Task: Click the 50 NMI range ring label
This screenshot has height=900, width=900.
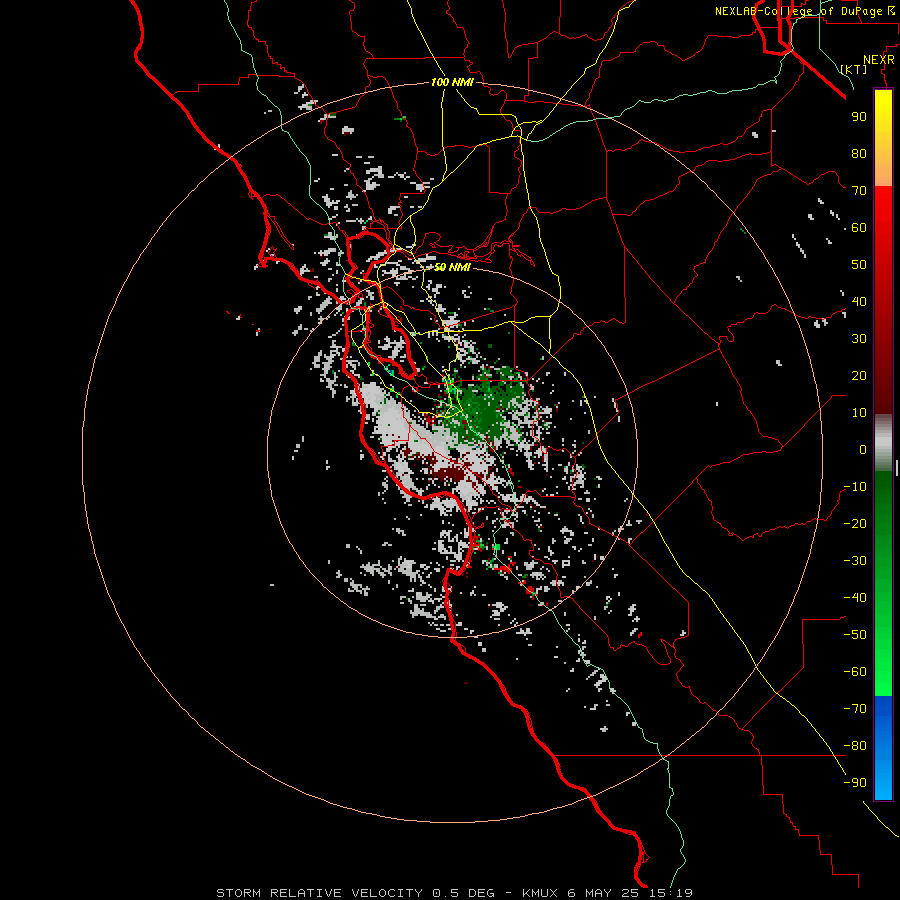Action: 452,267
